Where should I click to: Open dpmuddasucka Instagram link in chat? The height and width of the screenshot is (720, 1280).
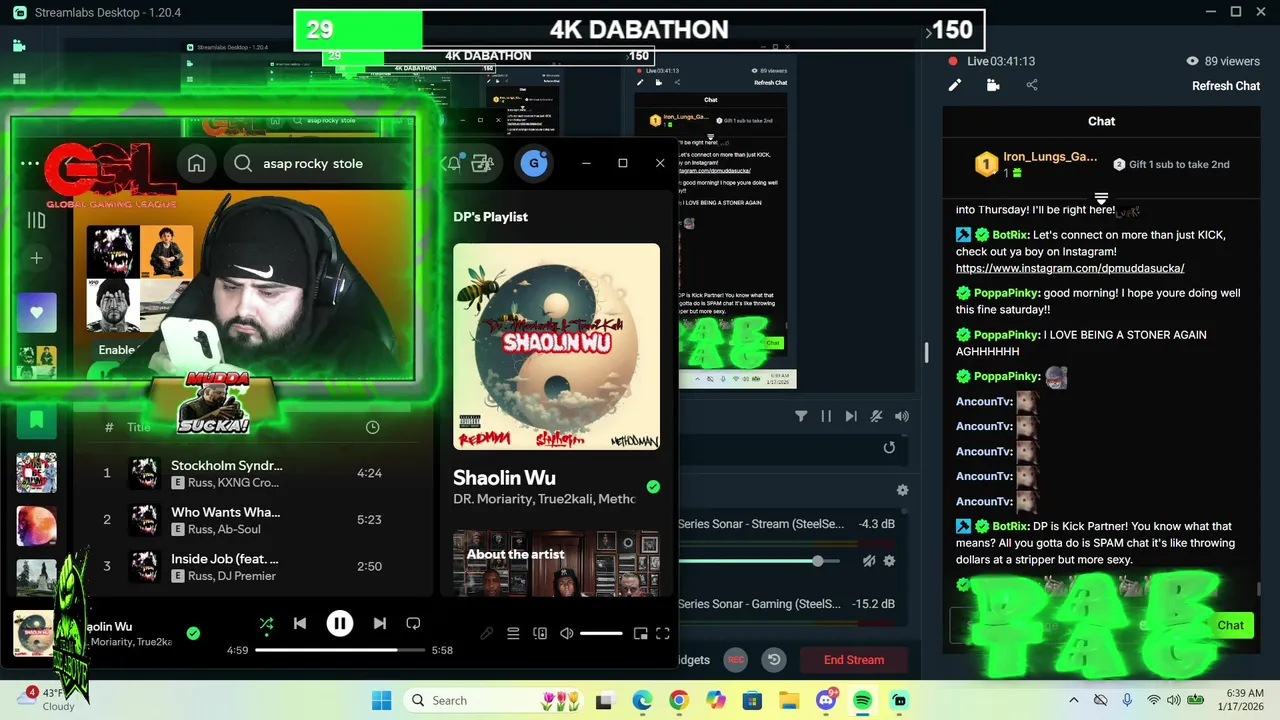[1070, 268]
